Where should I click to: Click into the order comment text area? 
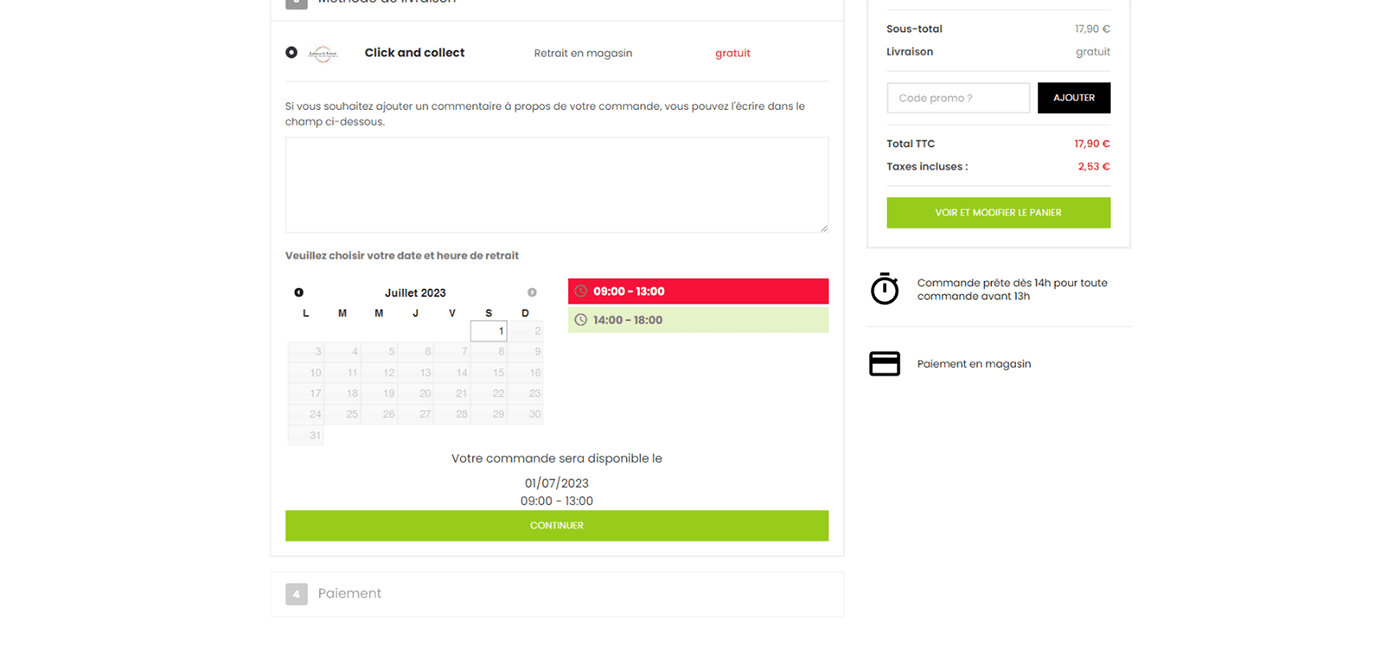click(557, 185)
